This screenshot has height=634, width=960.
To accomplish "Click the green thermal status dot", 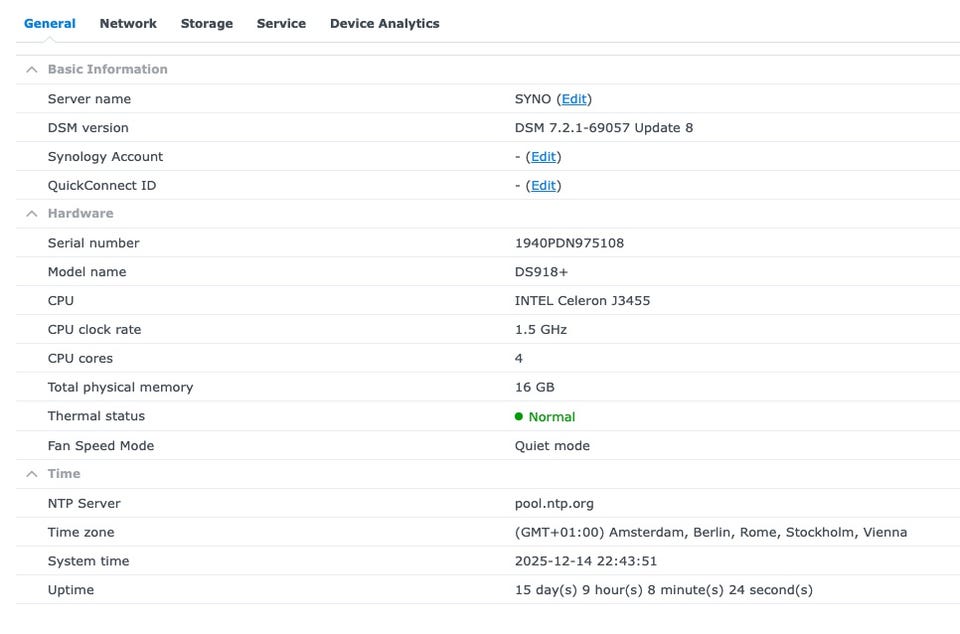I will point(519,417).
